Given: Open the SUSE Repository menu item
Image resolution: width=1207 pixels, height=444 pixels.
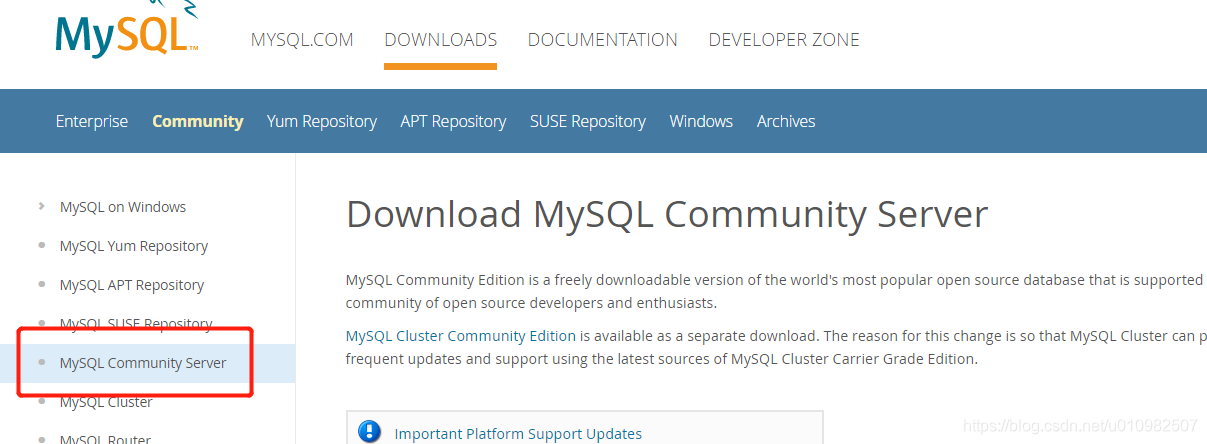Looking at the screenshot, I should coord(588,121).
